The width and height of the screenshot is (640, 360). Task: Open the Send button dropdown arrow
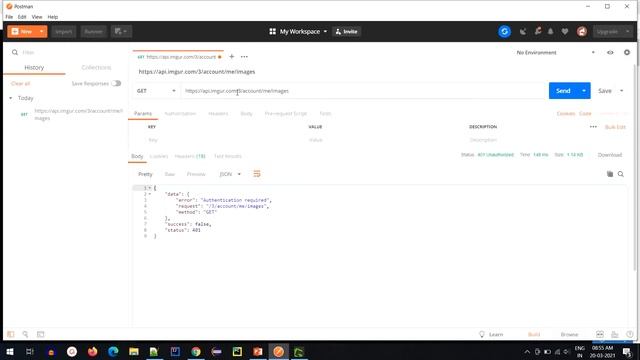[584, 91]
